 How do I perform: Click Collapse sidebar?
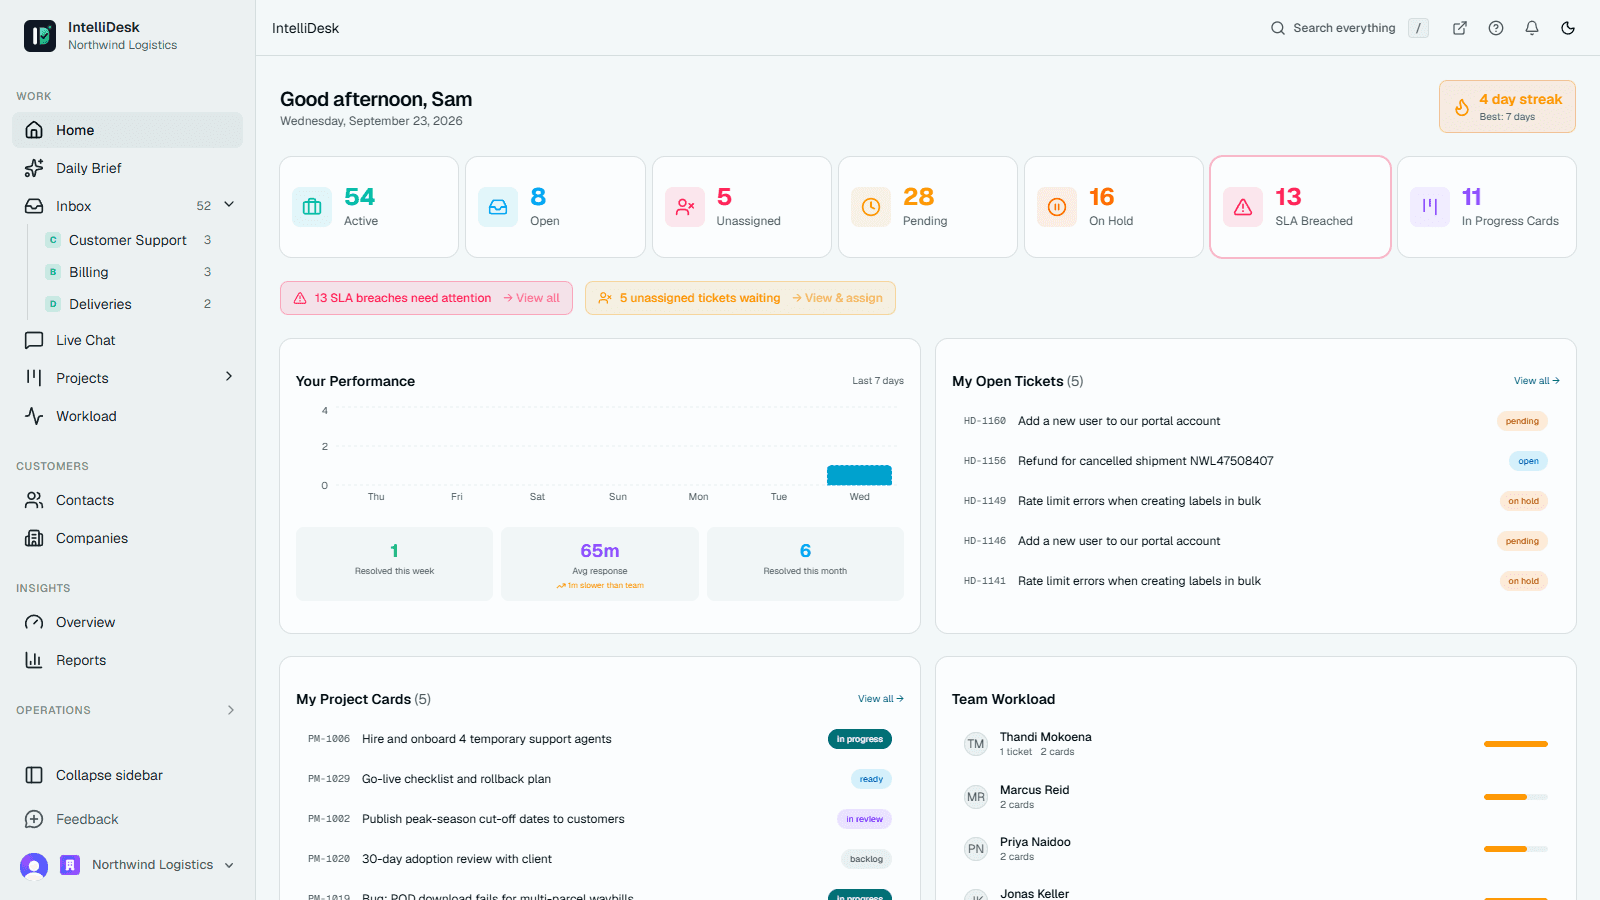click(x=127, y=775)
